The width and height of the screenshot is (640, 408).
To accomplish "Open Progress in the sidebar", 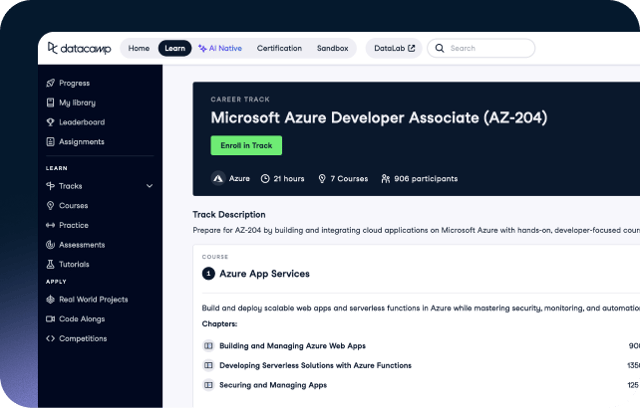I will point(74,83).
